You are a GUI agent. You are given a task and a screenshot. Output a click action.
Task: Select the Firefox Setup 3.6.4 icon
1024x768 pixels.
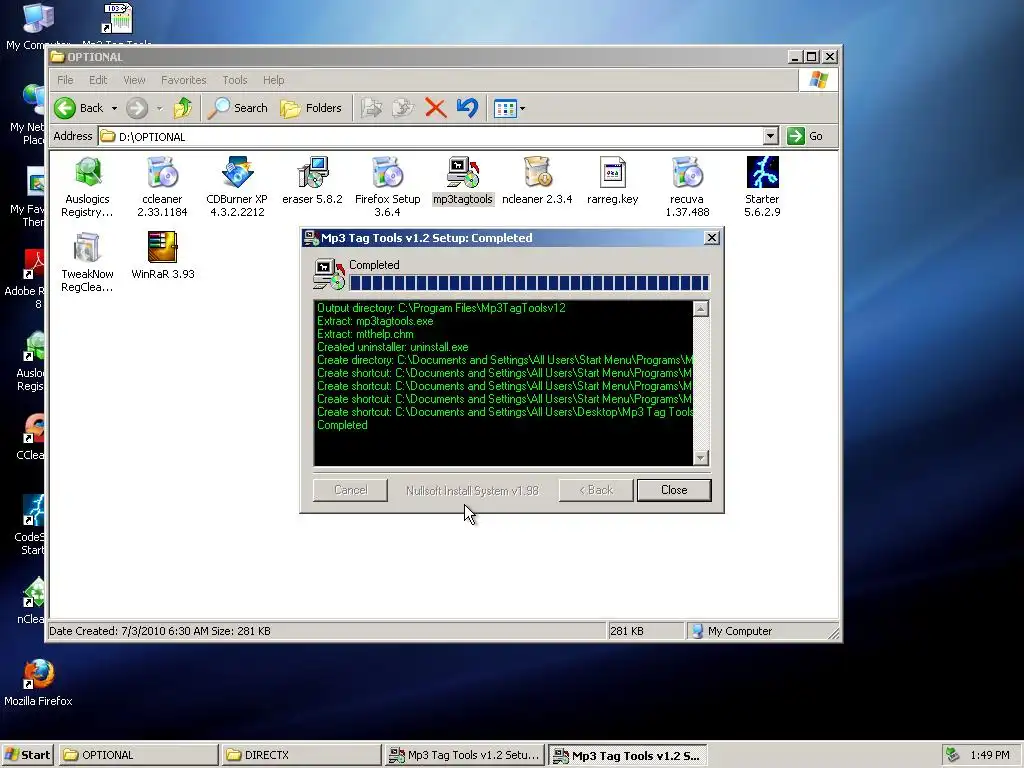tap(387, 173)
